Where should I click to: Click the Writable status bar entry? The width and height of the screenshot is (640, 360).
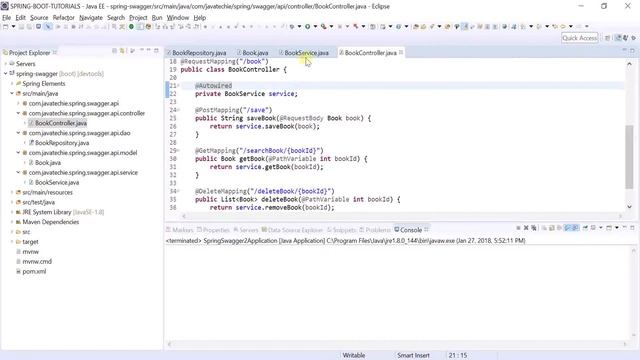[x=353, y=356]
